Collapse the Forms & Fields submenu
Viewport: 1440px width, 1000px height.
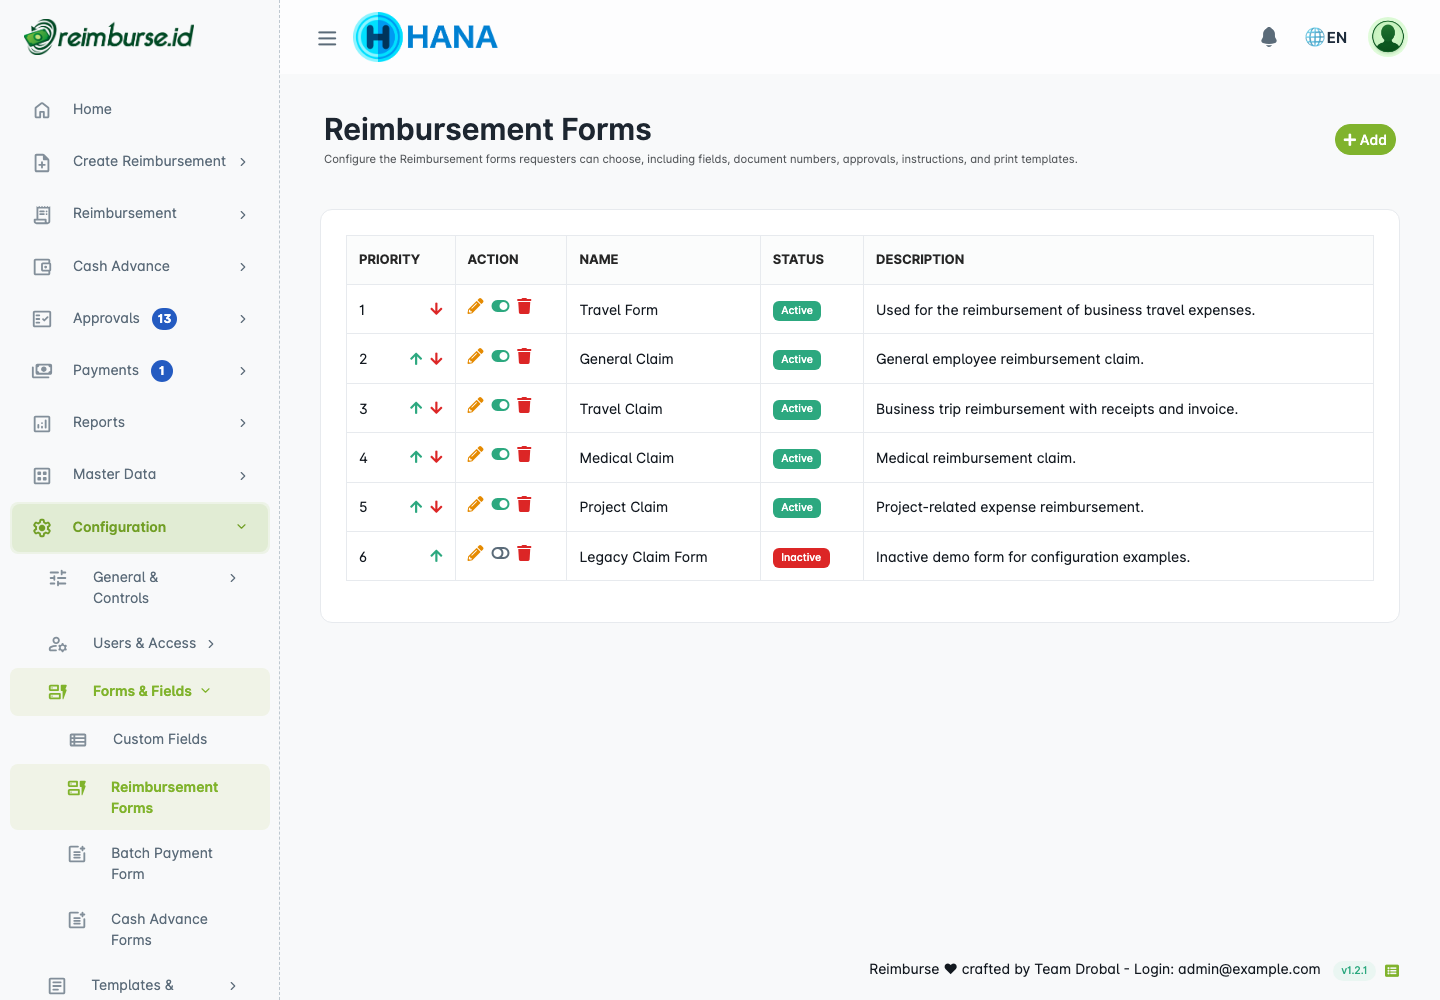click(140, 691)
